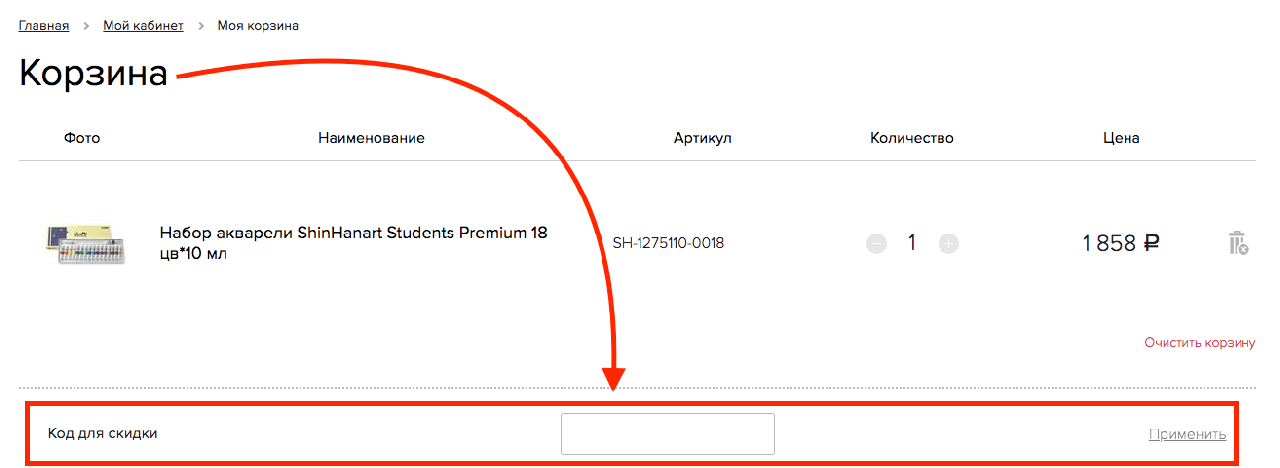Viewport: 1280px width, 468px height.
Task: Click the Код для скидки label
Action: (x=103, y=433)
